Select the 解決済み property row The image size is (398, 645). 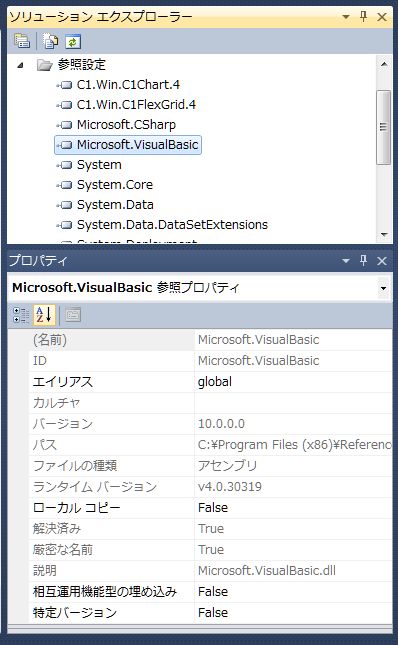click(x=211, y=529)
